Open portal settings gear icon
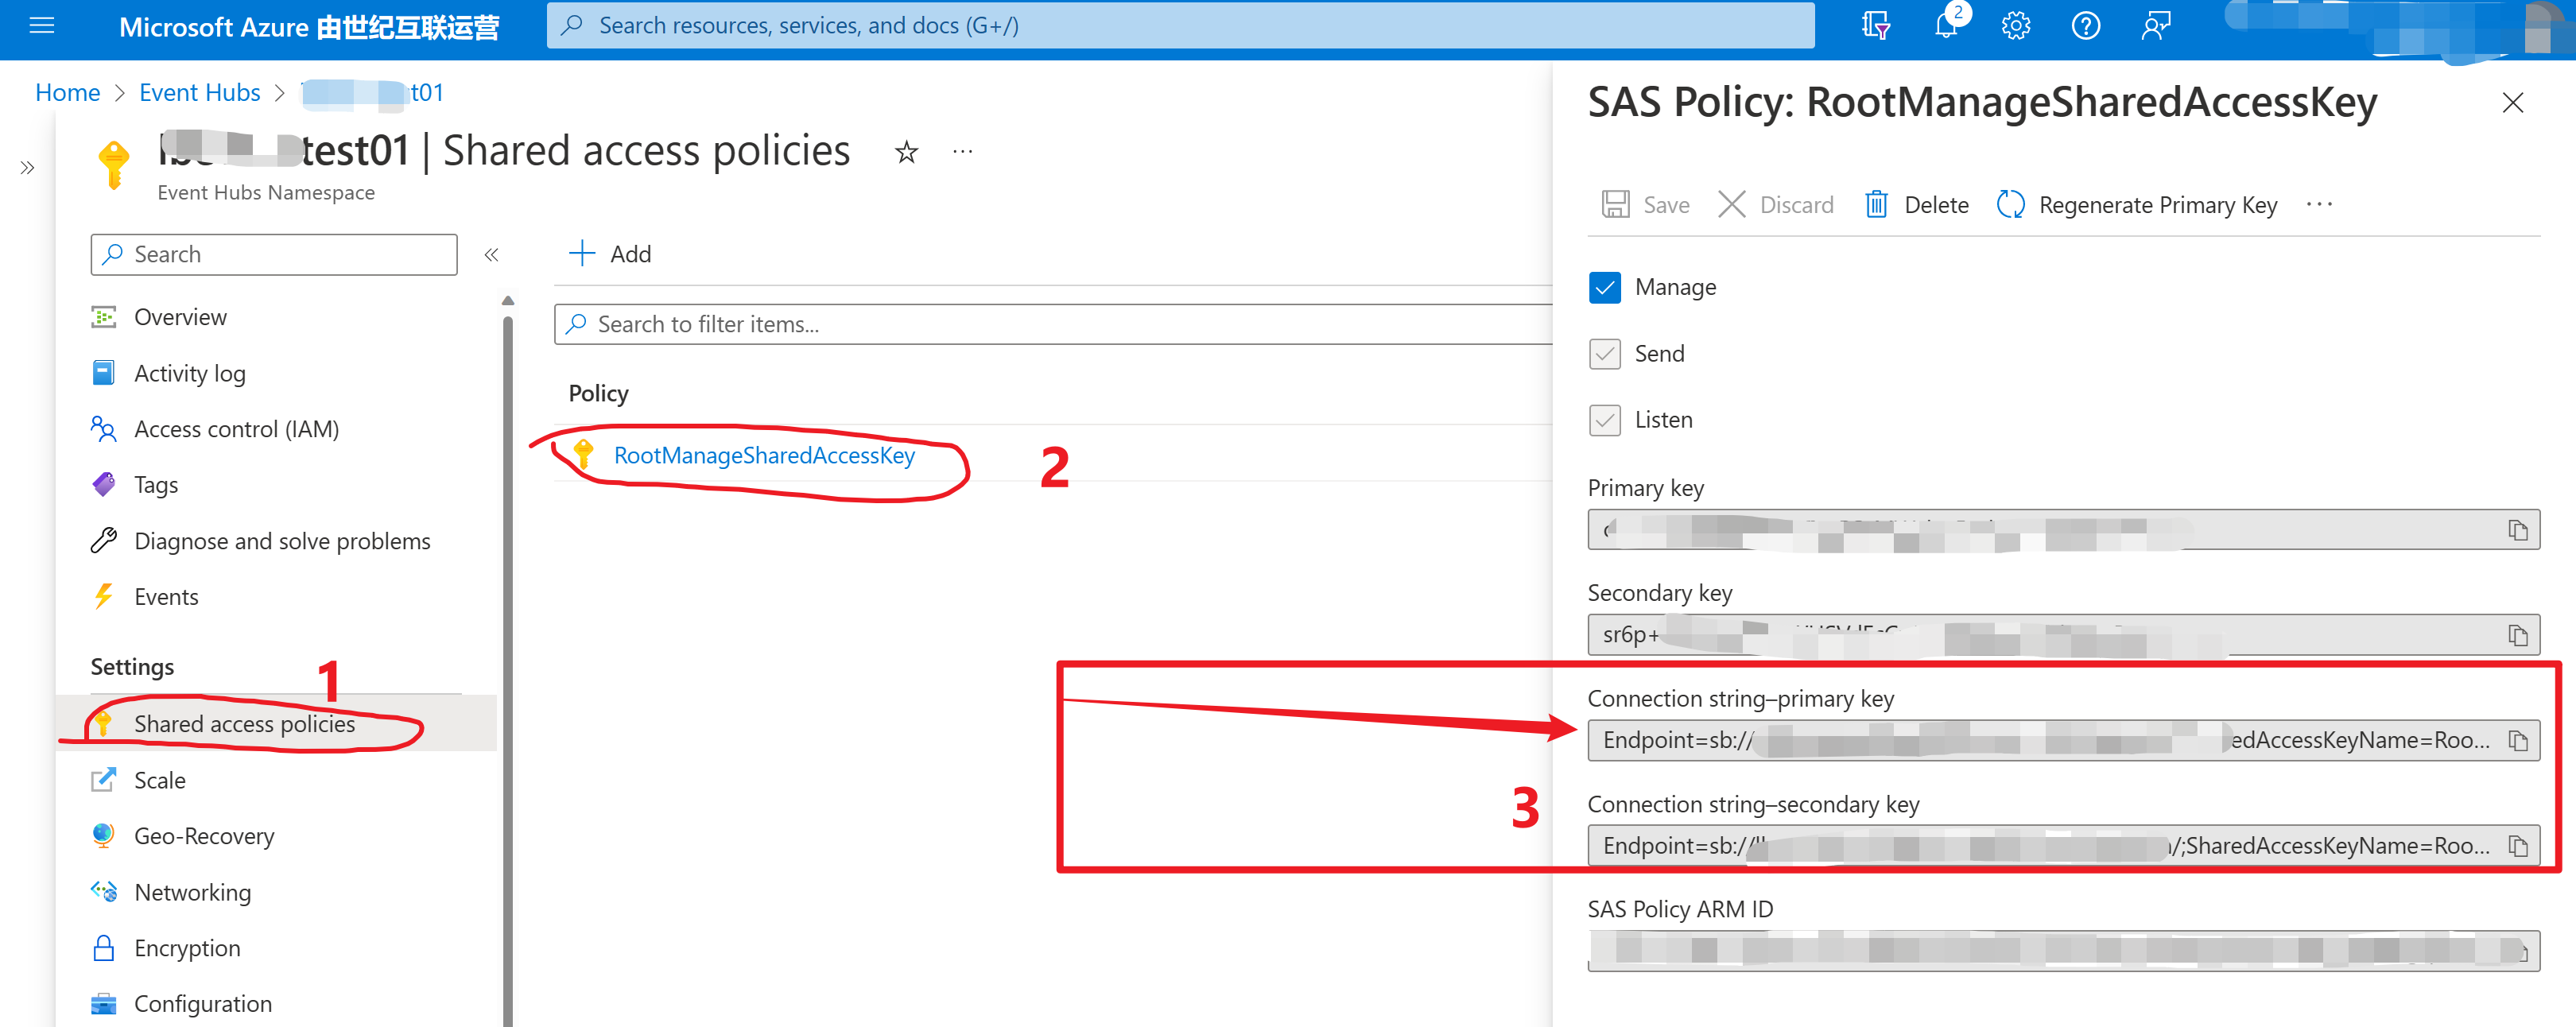The height and width of the screenshot is (1027, 2576). click(2015, 26)
